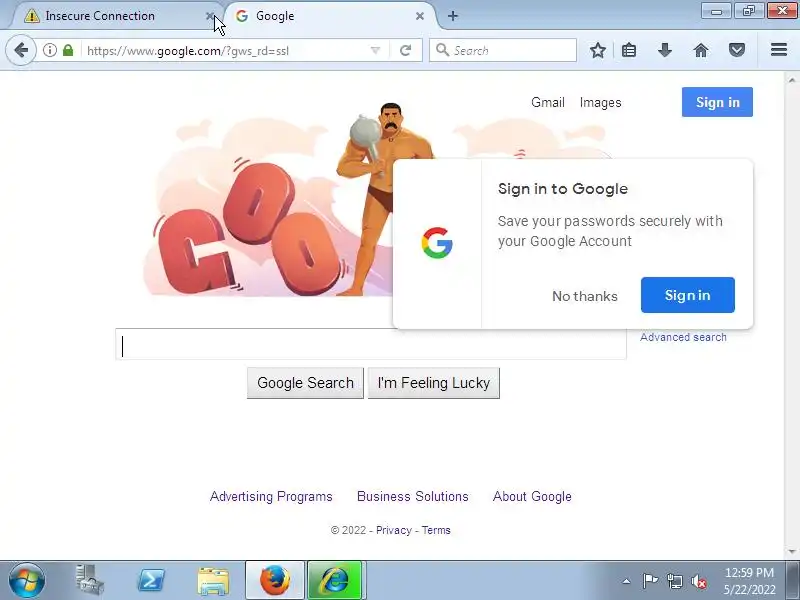The height and width of the screenshot is (600, 800).
Task: Open the Terms link in the footer
Action: click(436, 530)
